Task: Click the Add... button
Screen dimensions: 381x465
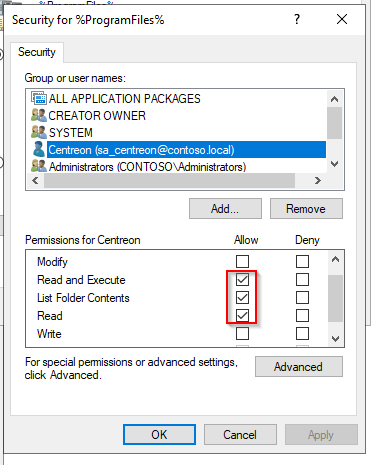Action: coord(225,209)
